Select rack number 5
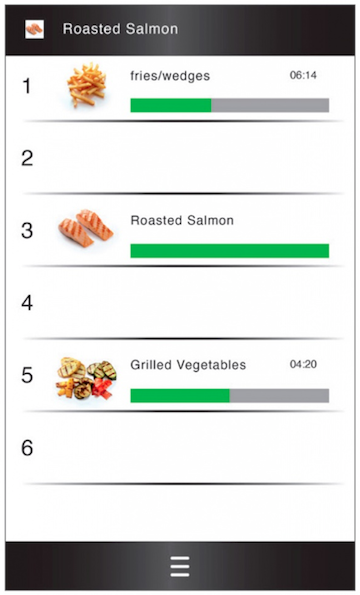This screenshot has height=595, width=360. click(x=27, y=375)
